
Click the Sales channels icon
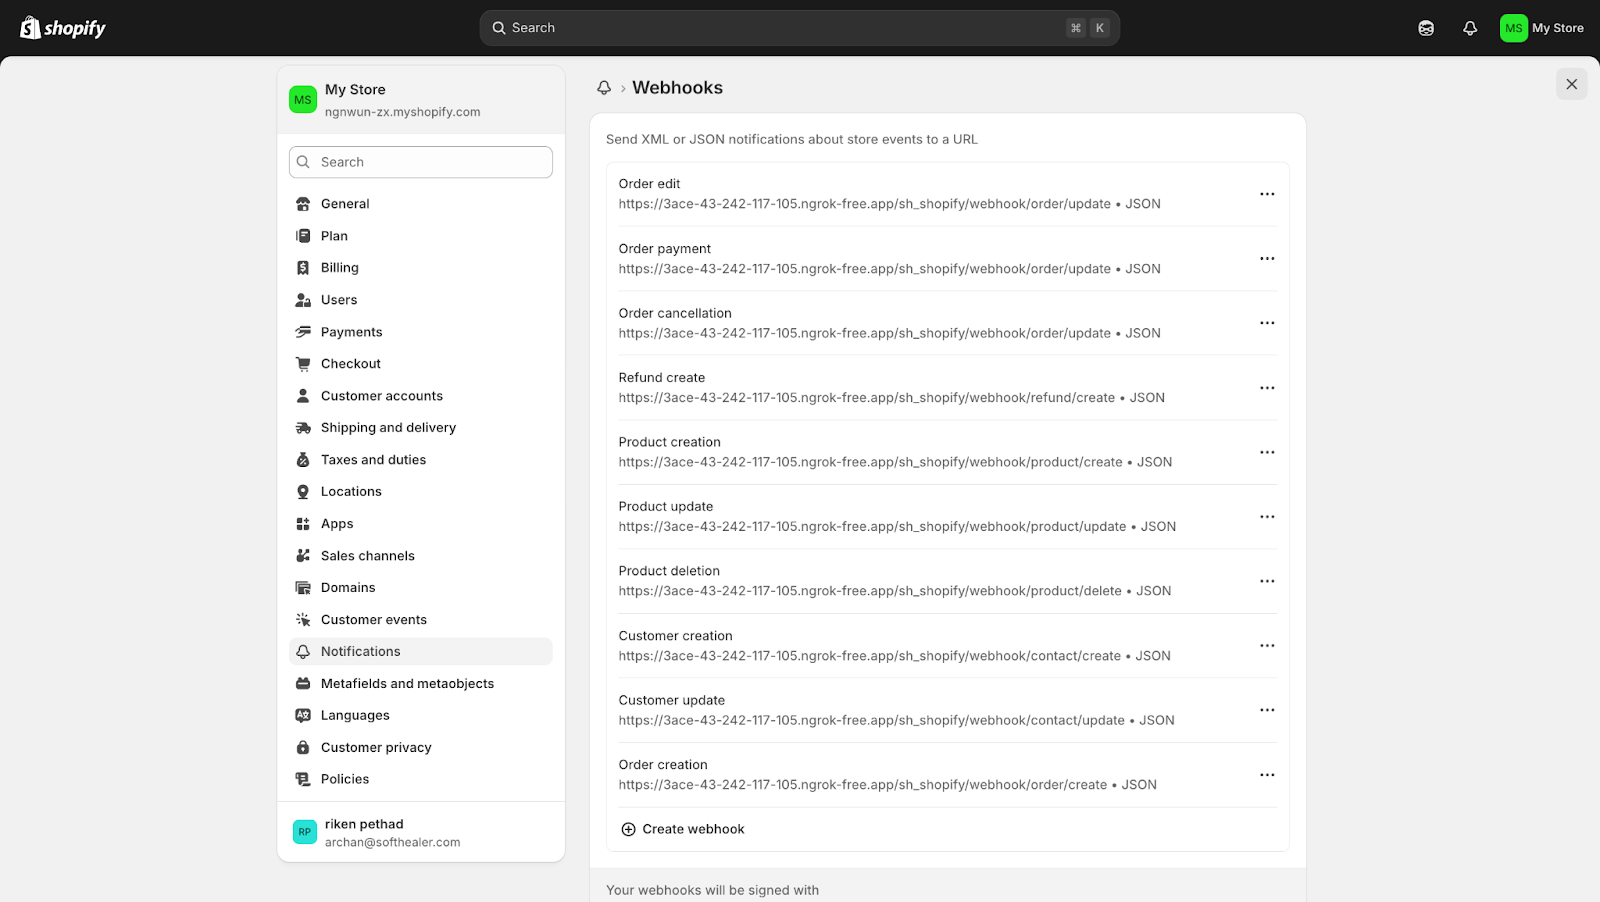(303, 556)
